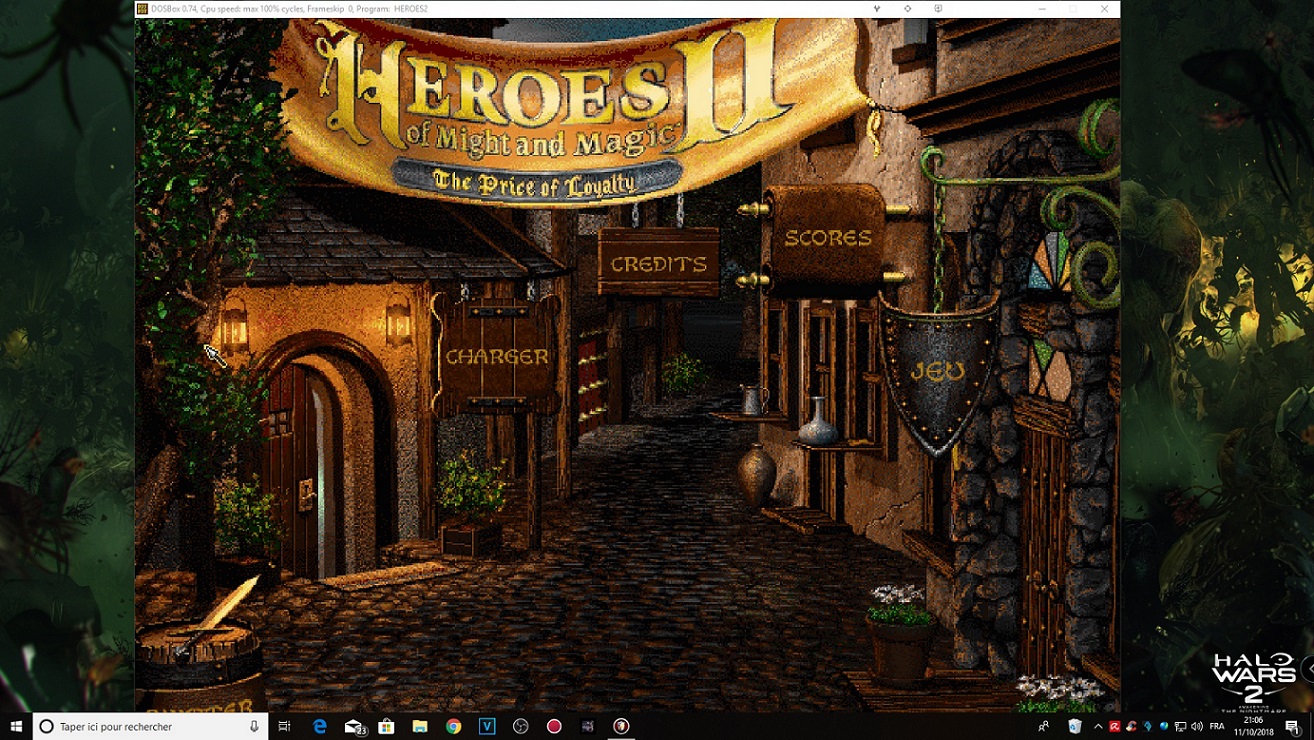Open the network status tray icon
Screen dimensions: 1314x740
tap(1181, 726)
